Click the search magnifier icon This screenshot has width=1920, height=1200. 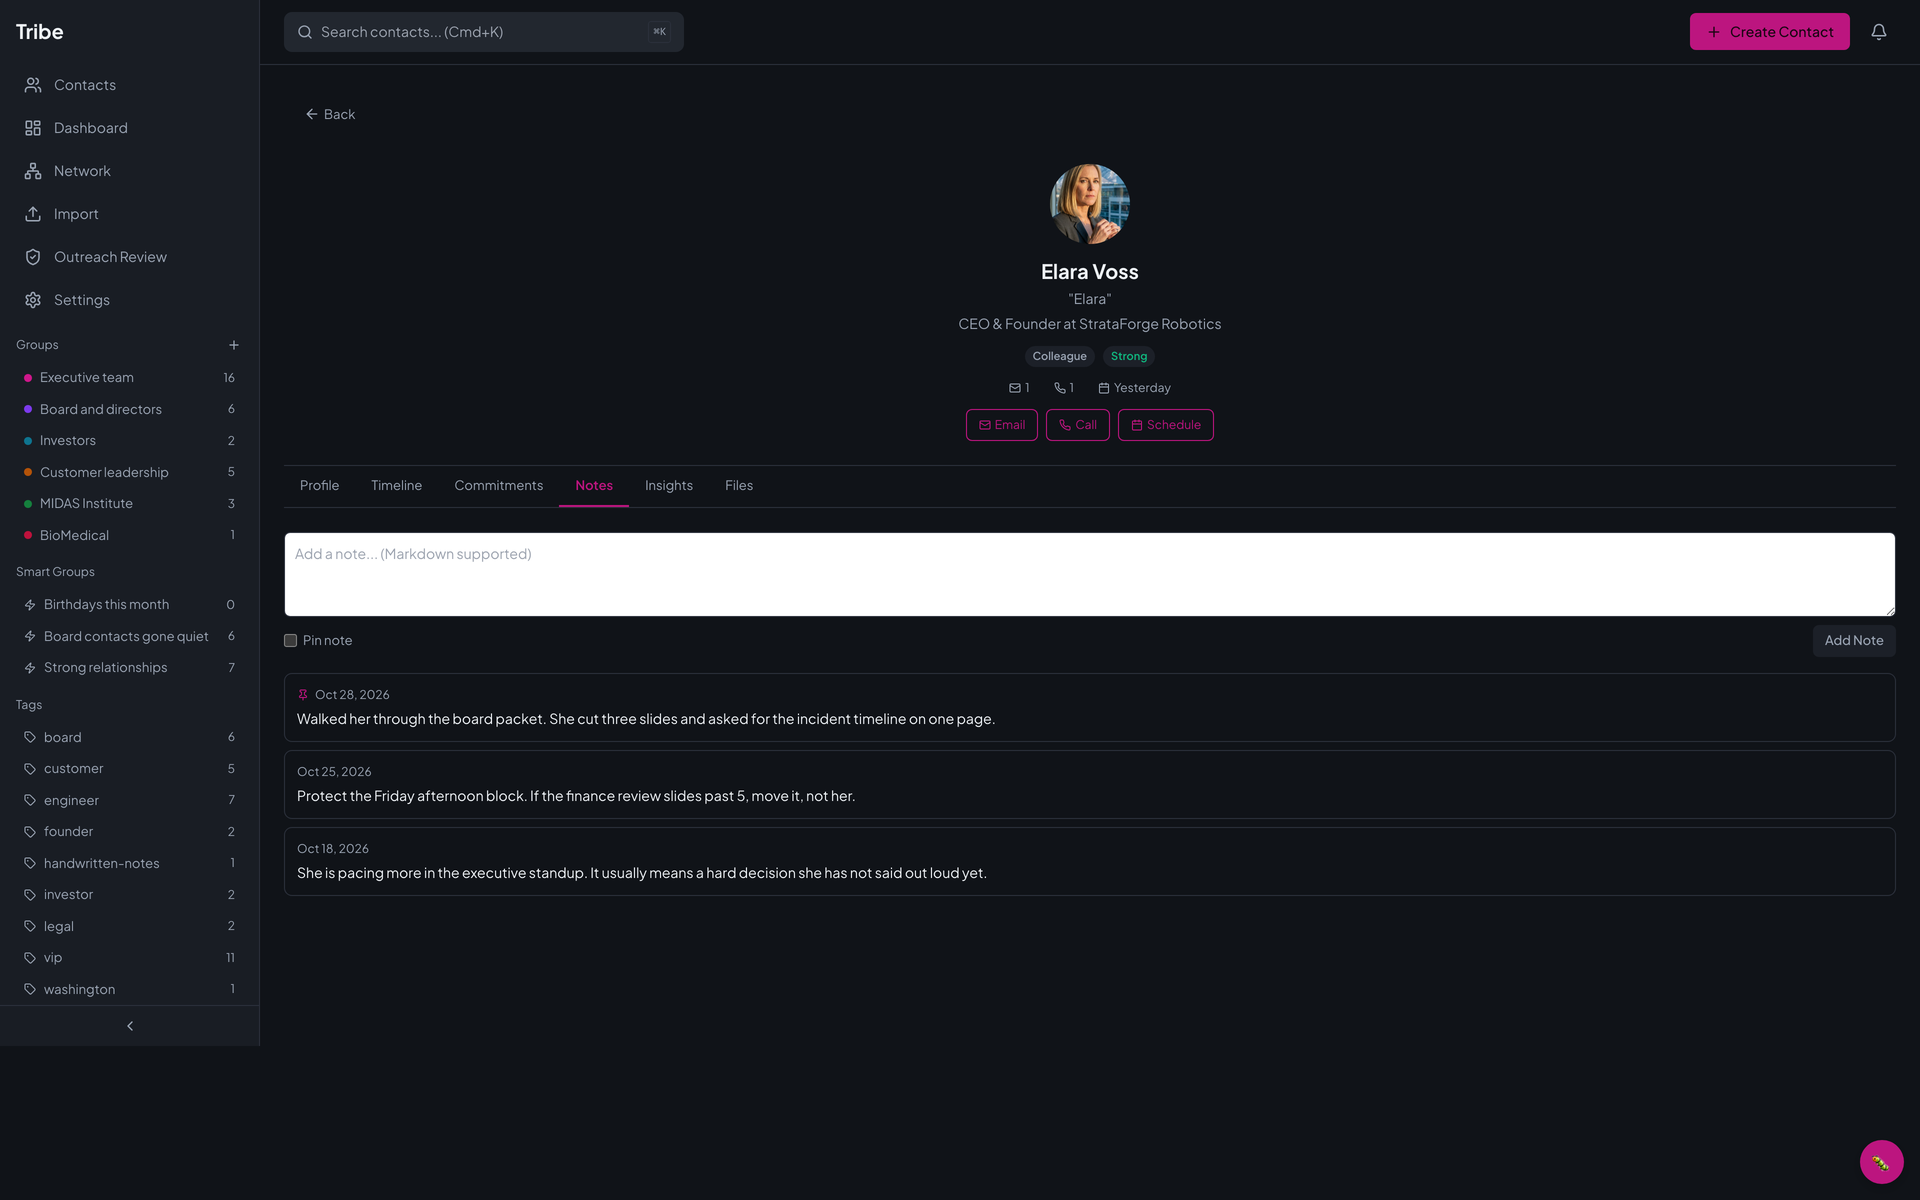pos(305,32)
